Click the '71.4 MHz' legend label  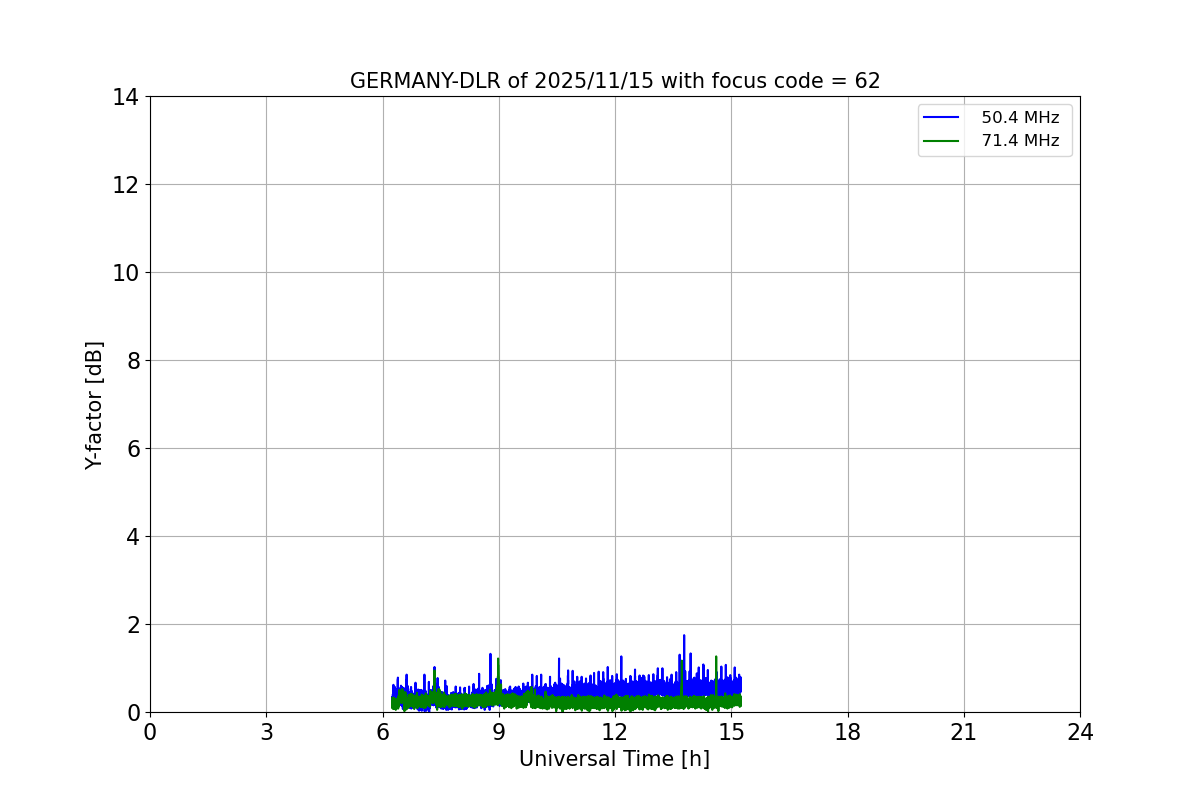[1020, 141]
